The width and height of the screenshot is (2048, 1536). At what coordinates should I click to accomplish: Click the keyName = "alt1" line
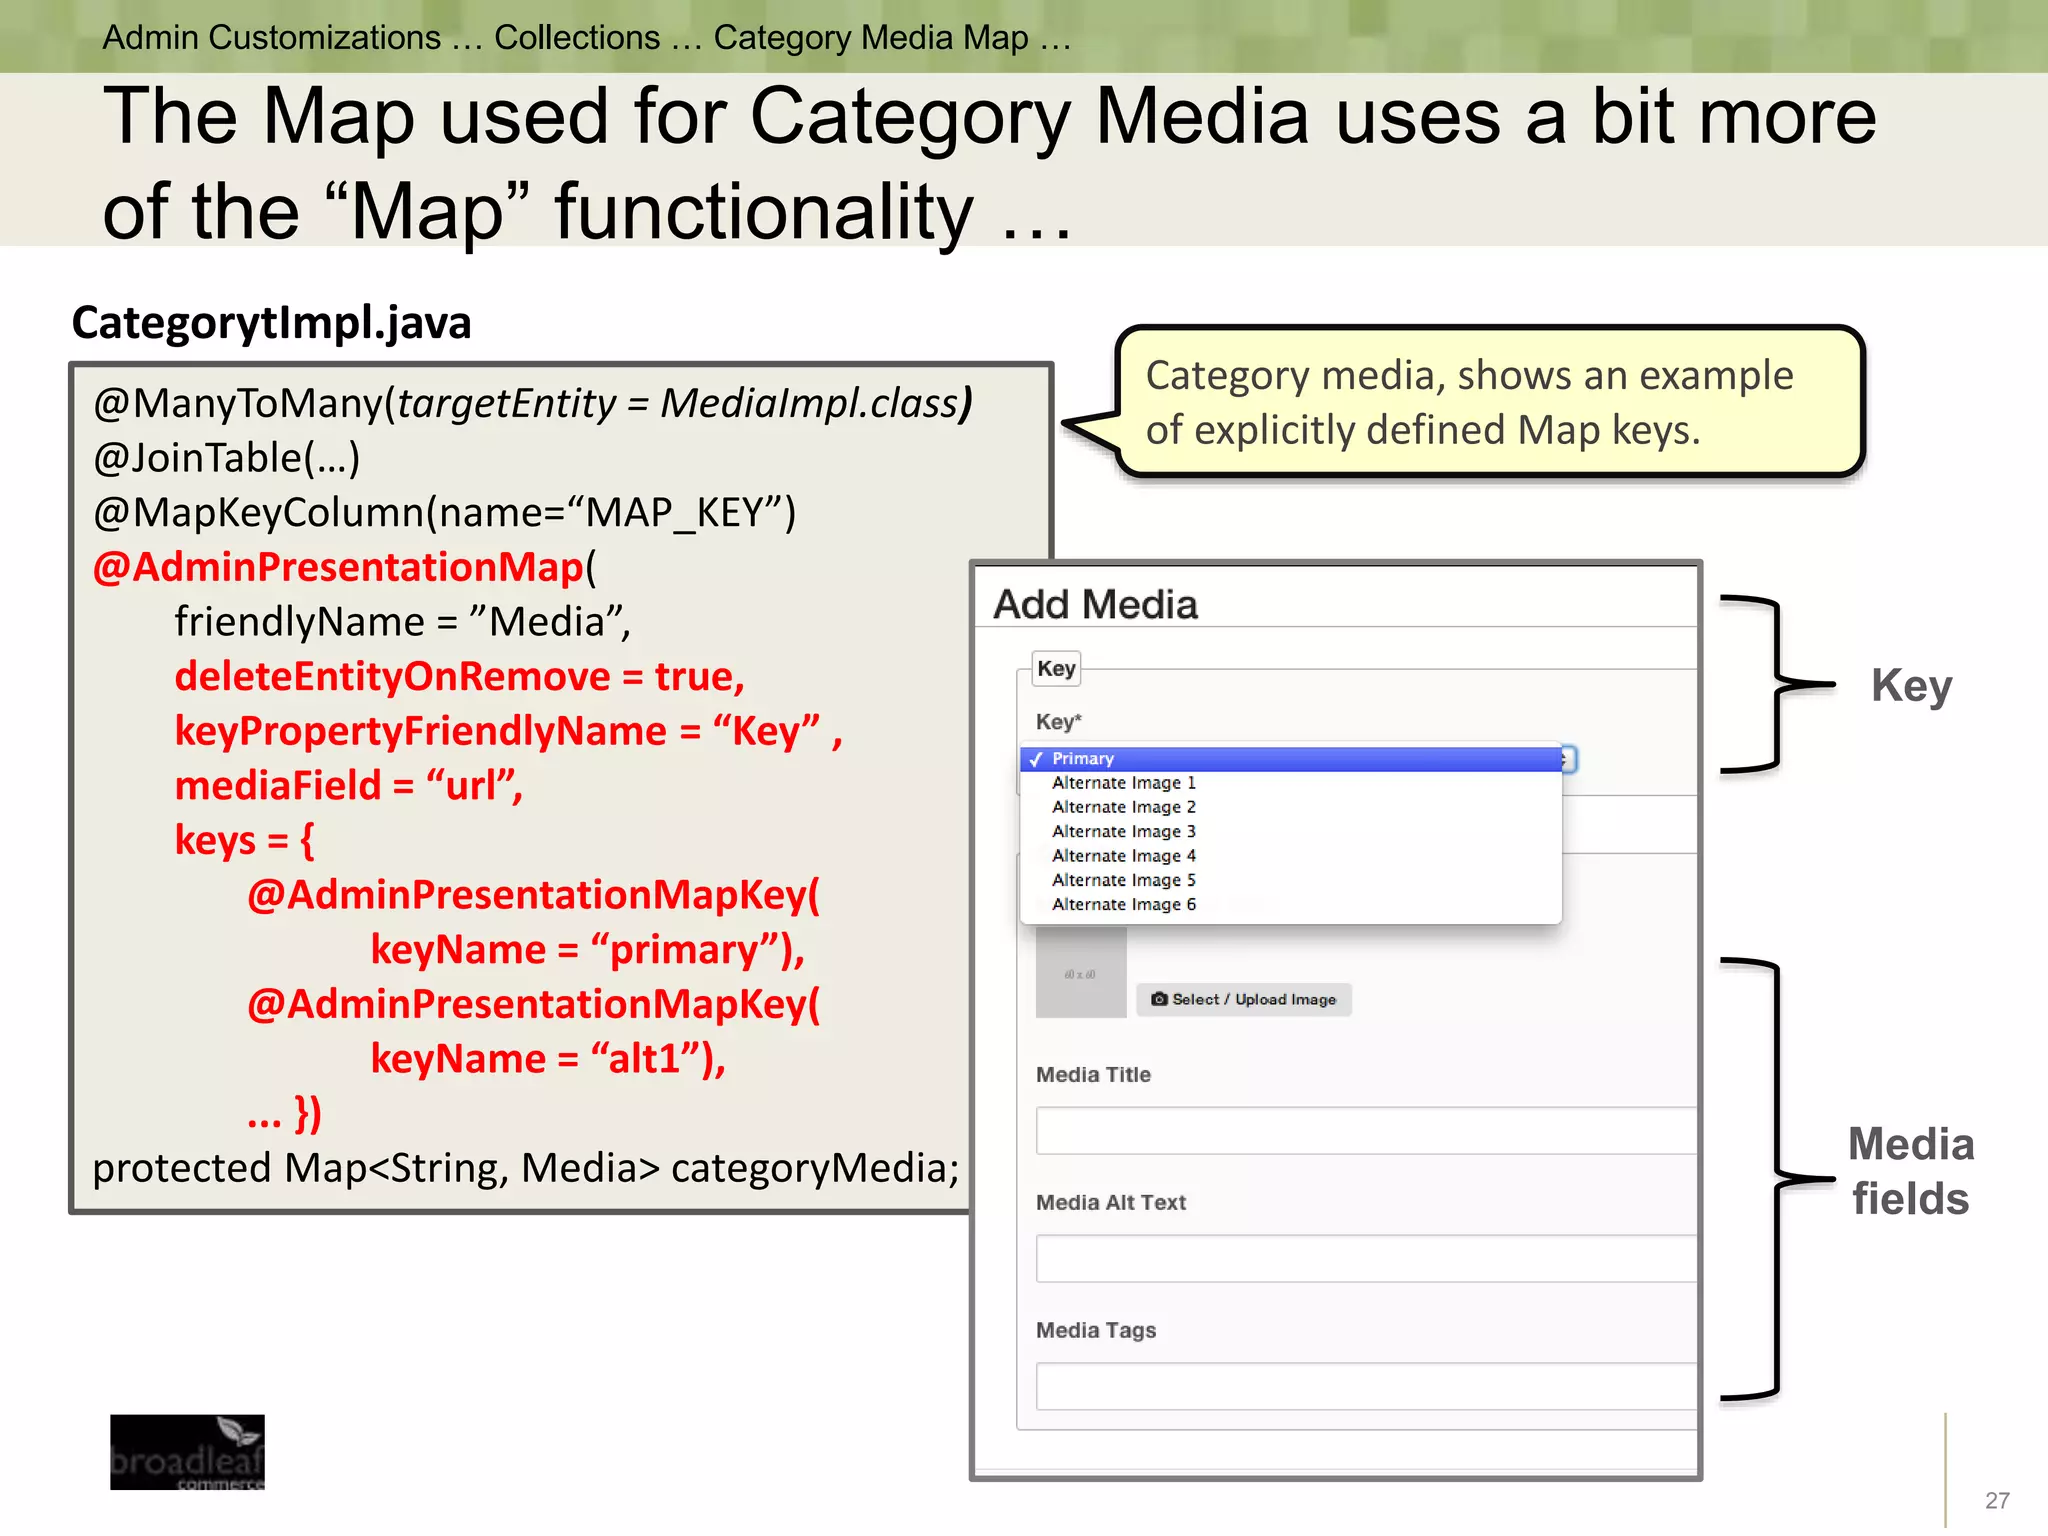548,1059
